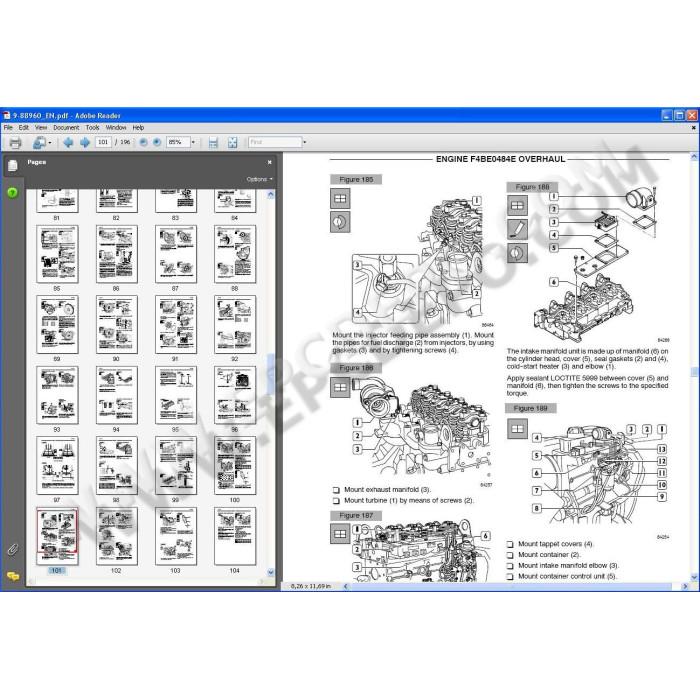Click the zoom in button

157,142
